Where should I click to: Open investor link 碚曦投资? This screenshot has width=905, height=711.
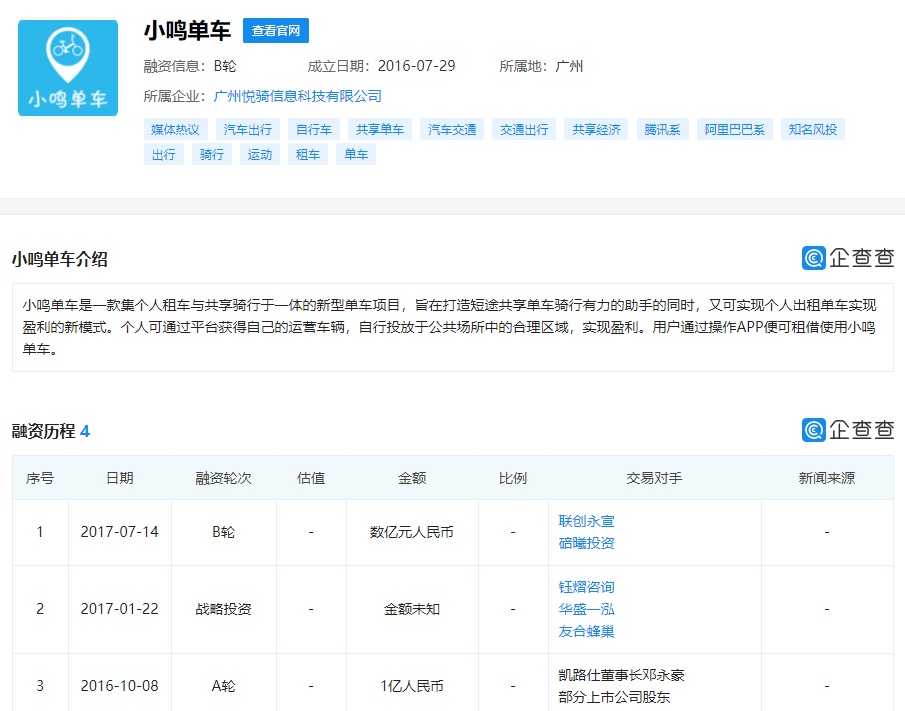coord(587,543)
